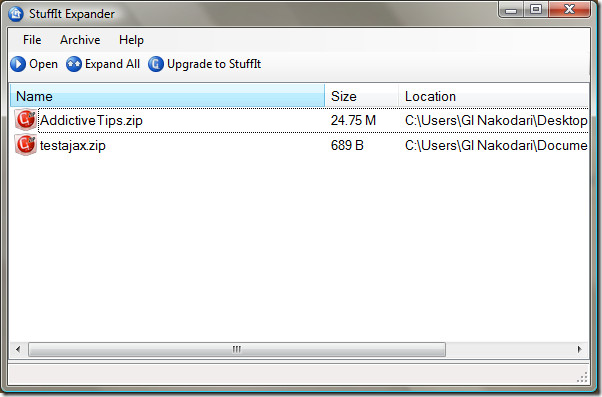Sort list by Name column header
This screenshot has width=602, height=397.
(167, 96)
